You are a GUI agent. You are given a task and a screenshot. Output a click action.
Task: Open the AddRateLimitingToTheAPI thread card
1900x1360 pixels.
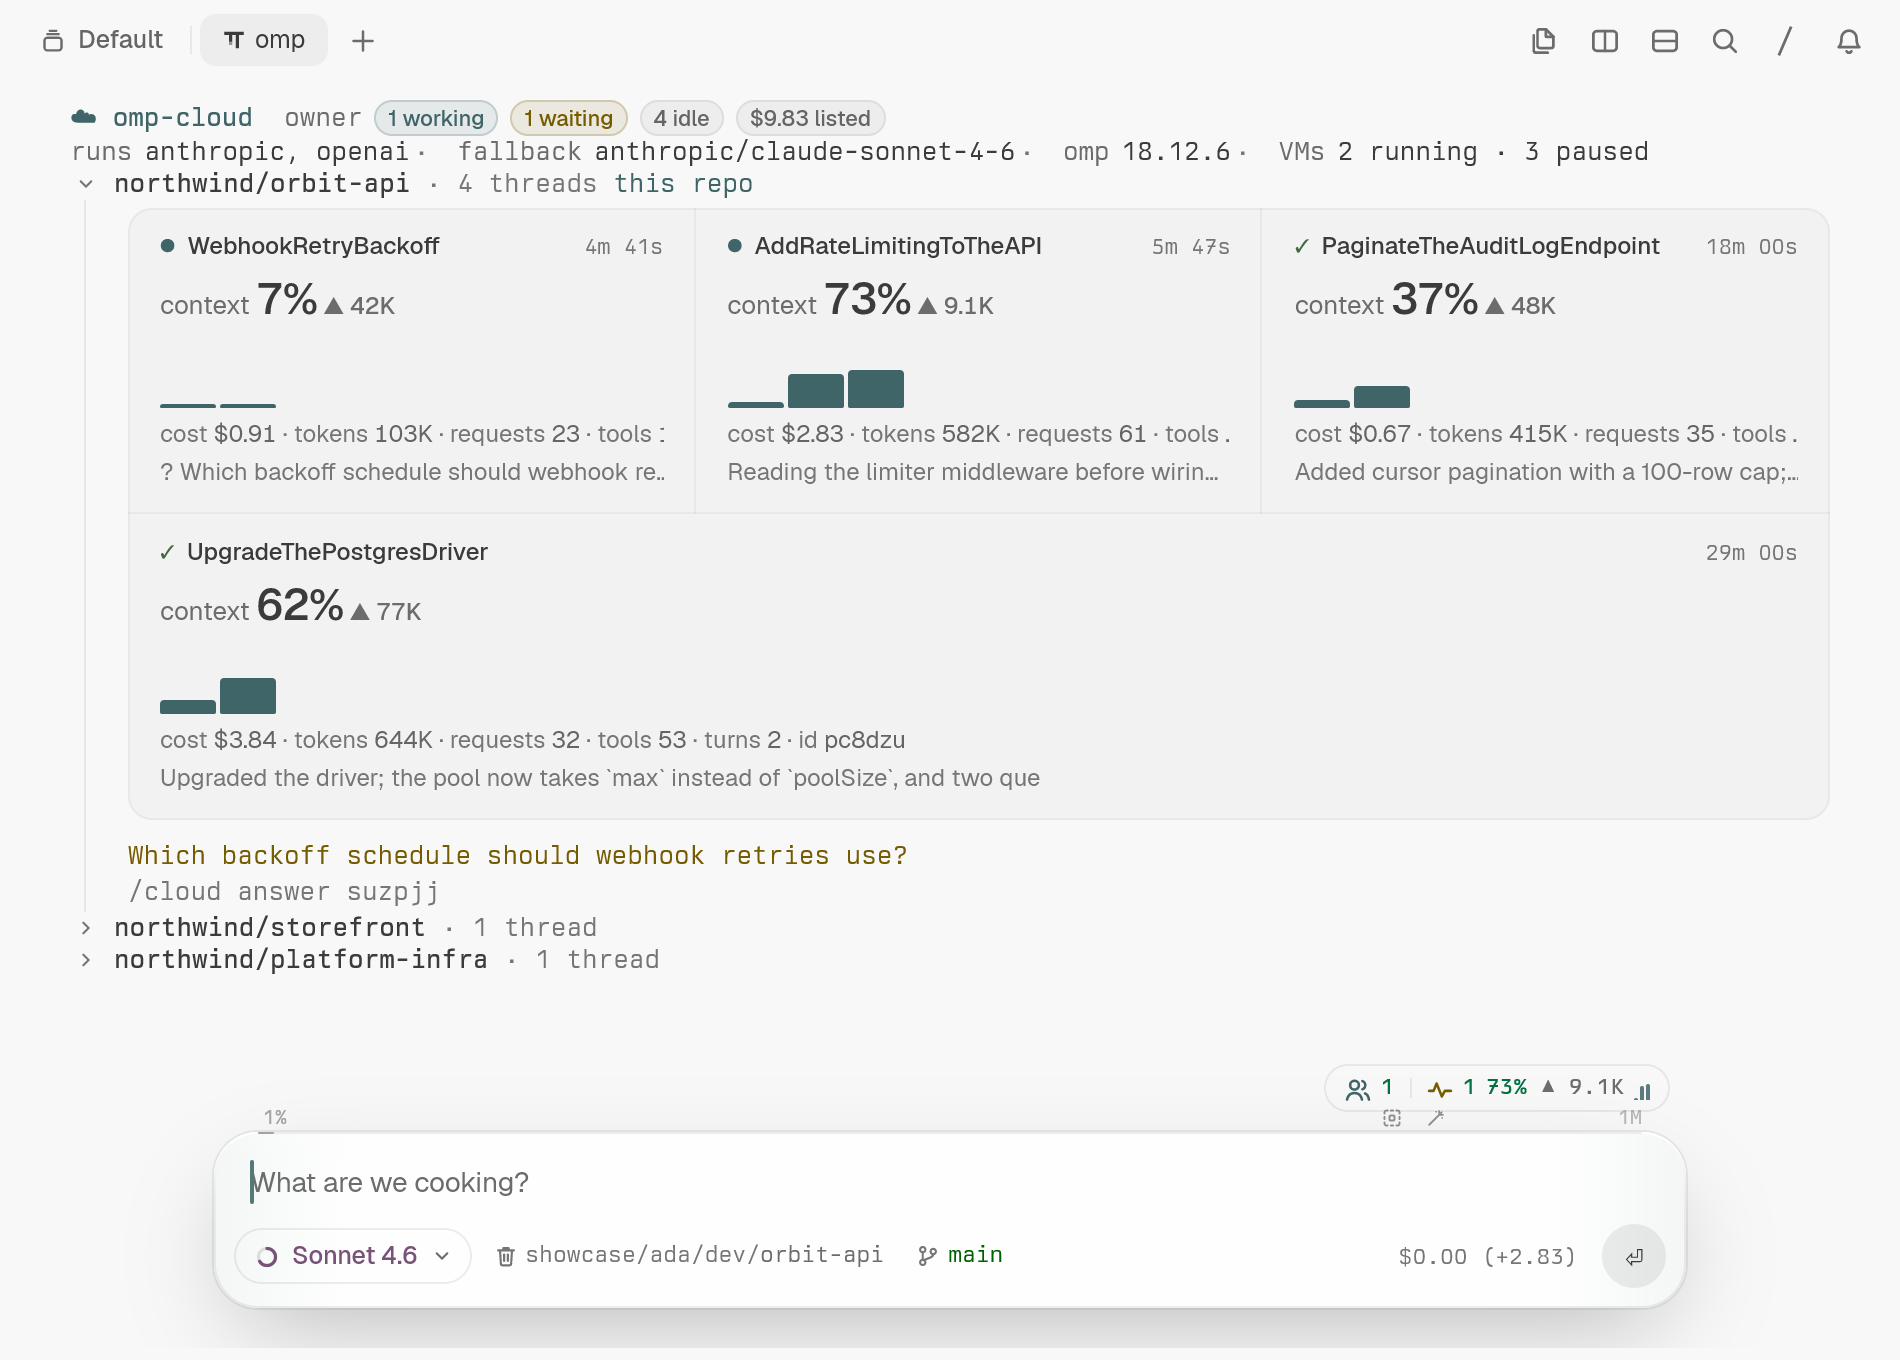coord(978,361)
